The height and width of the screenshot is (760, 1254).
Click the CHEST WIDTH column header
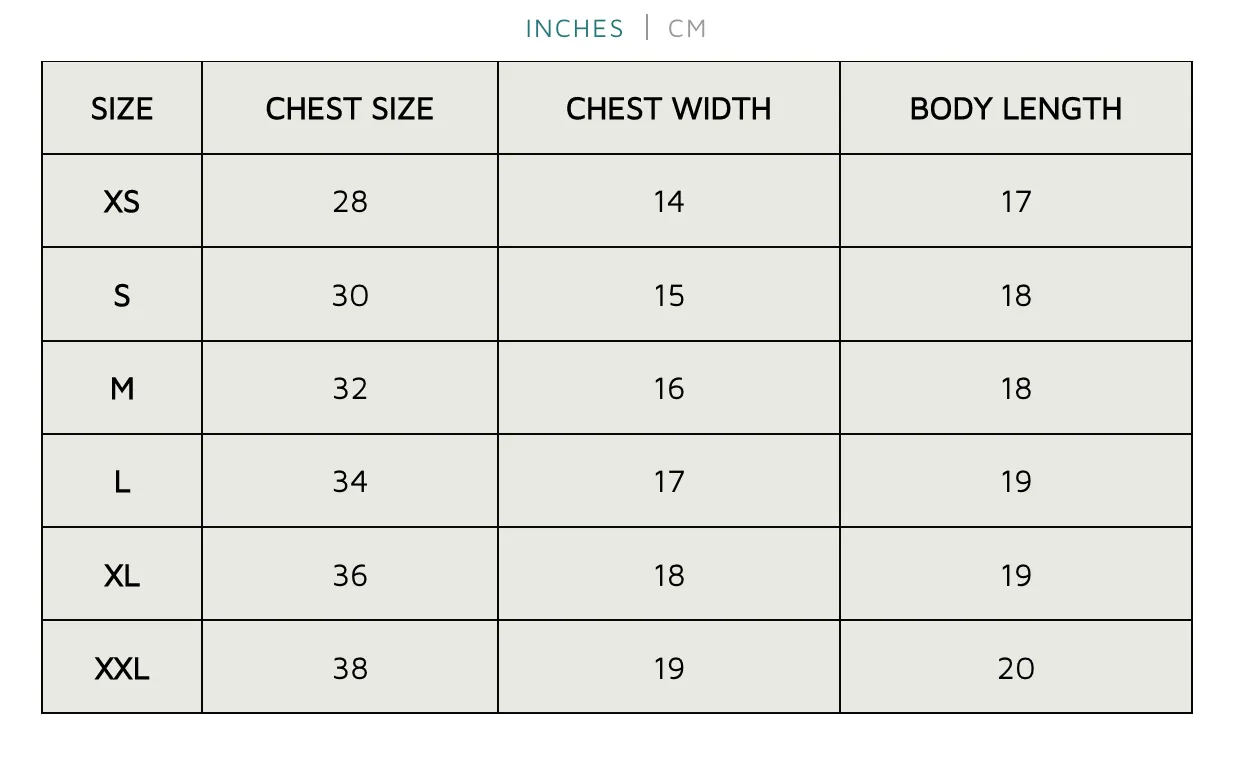coord(669,108)
